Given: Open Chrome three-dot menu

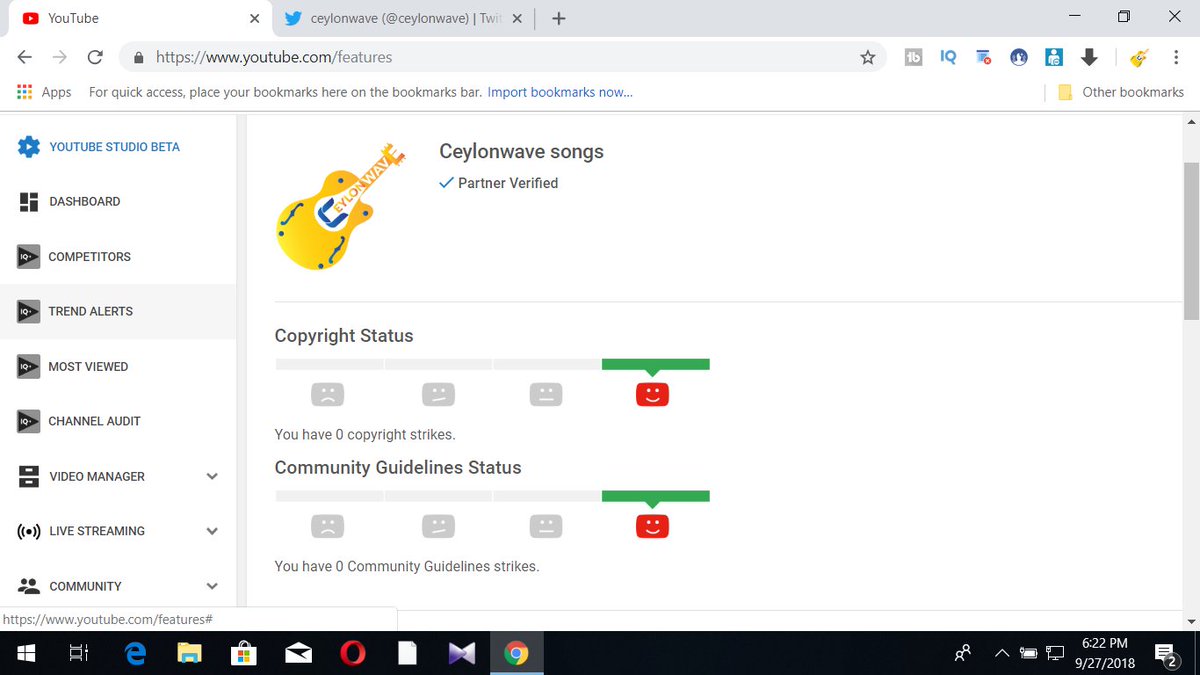Looking at the screenshot, I should (1175, 57).
